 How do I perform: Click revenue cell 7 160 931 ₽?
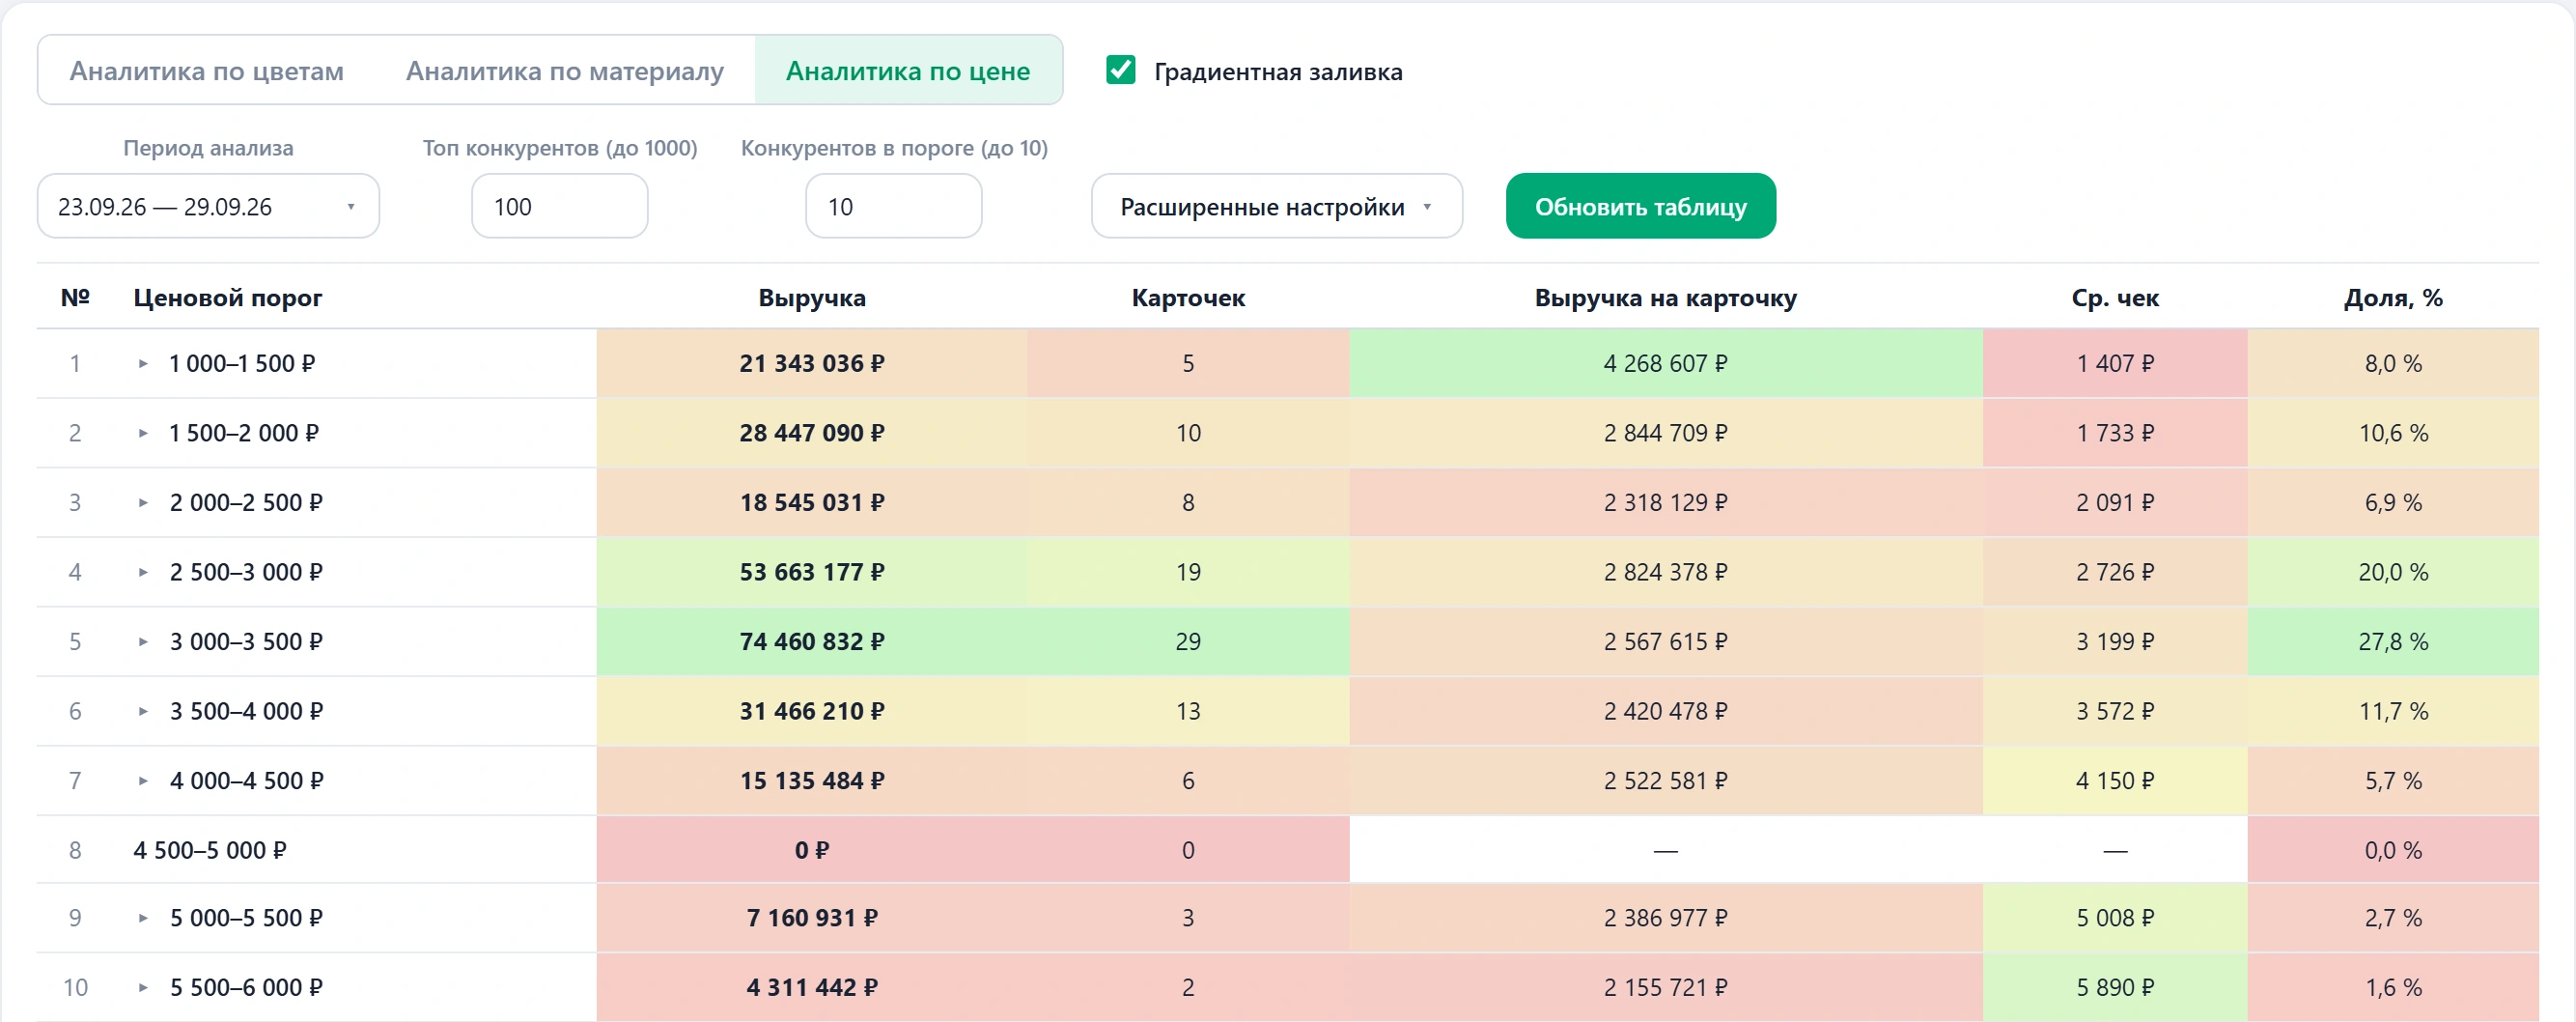(x=812, y=918)
